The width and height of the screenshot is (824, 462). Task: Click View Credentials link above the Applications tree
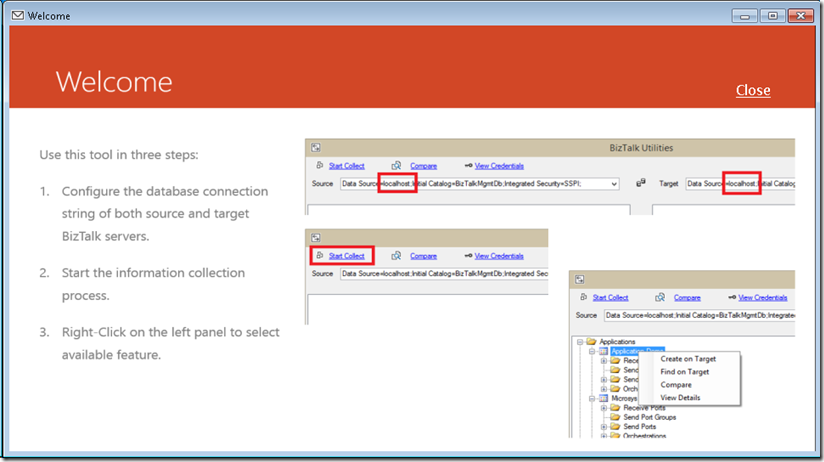[763, 297]
